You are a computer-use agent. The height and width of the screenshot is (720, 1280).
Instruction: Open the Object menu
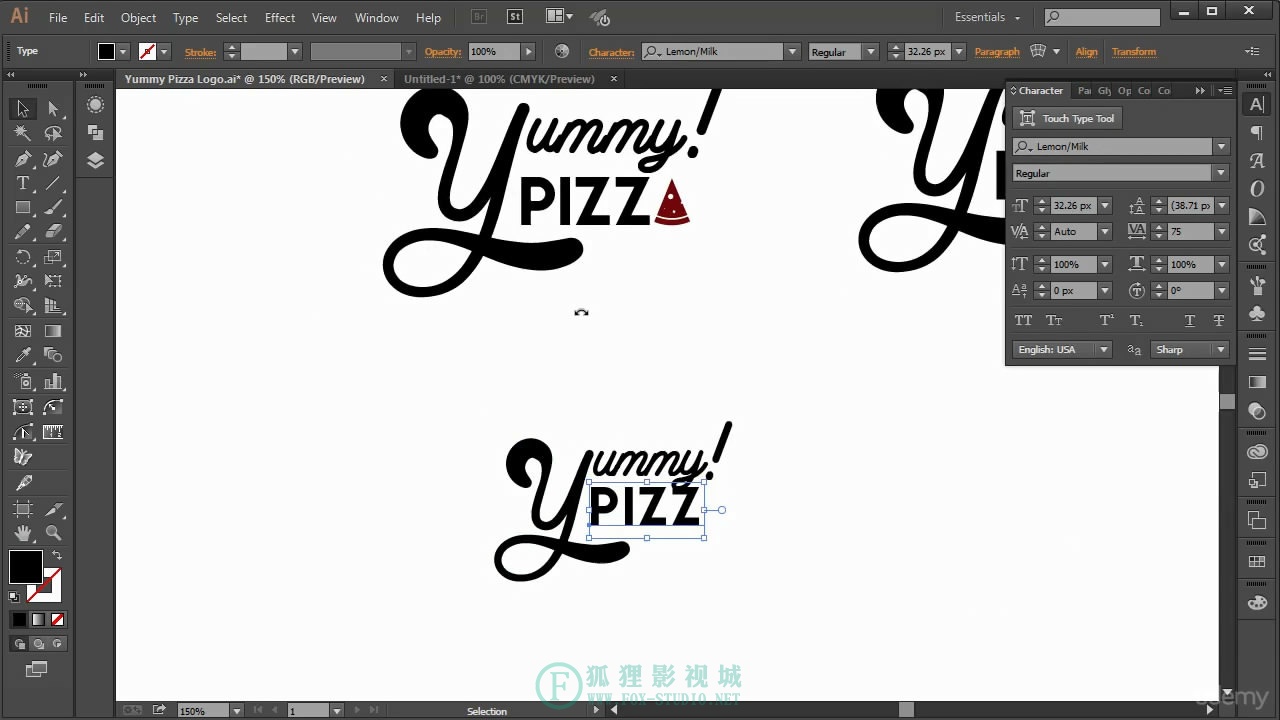tap(138, 18)
